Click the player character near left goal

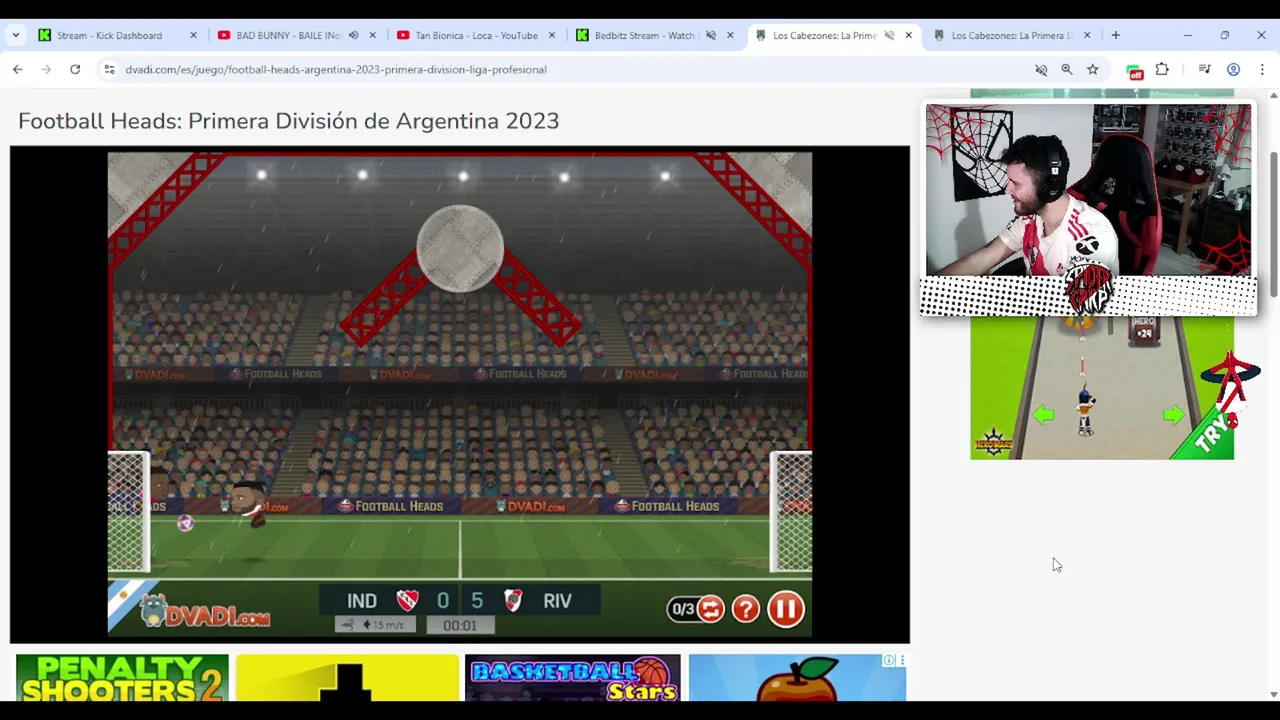coord(247,506)
